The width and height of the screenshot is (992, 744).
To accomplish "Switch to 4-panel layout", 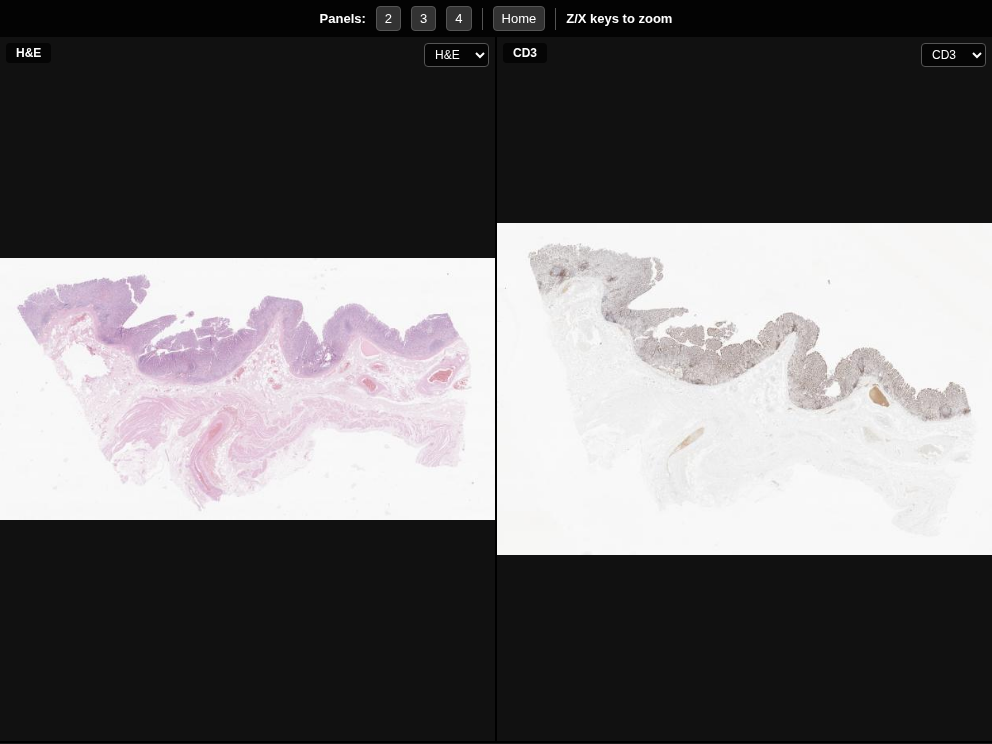I will tap(458, 19).
